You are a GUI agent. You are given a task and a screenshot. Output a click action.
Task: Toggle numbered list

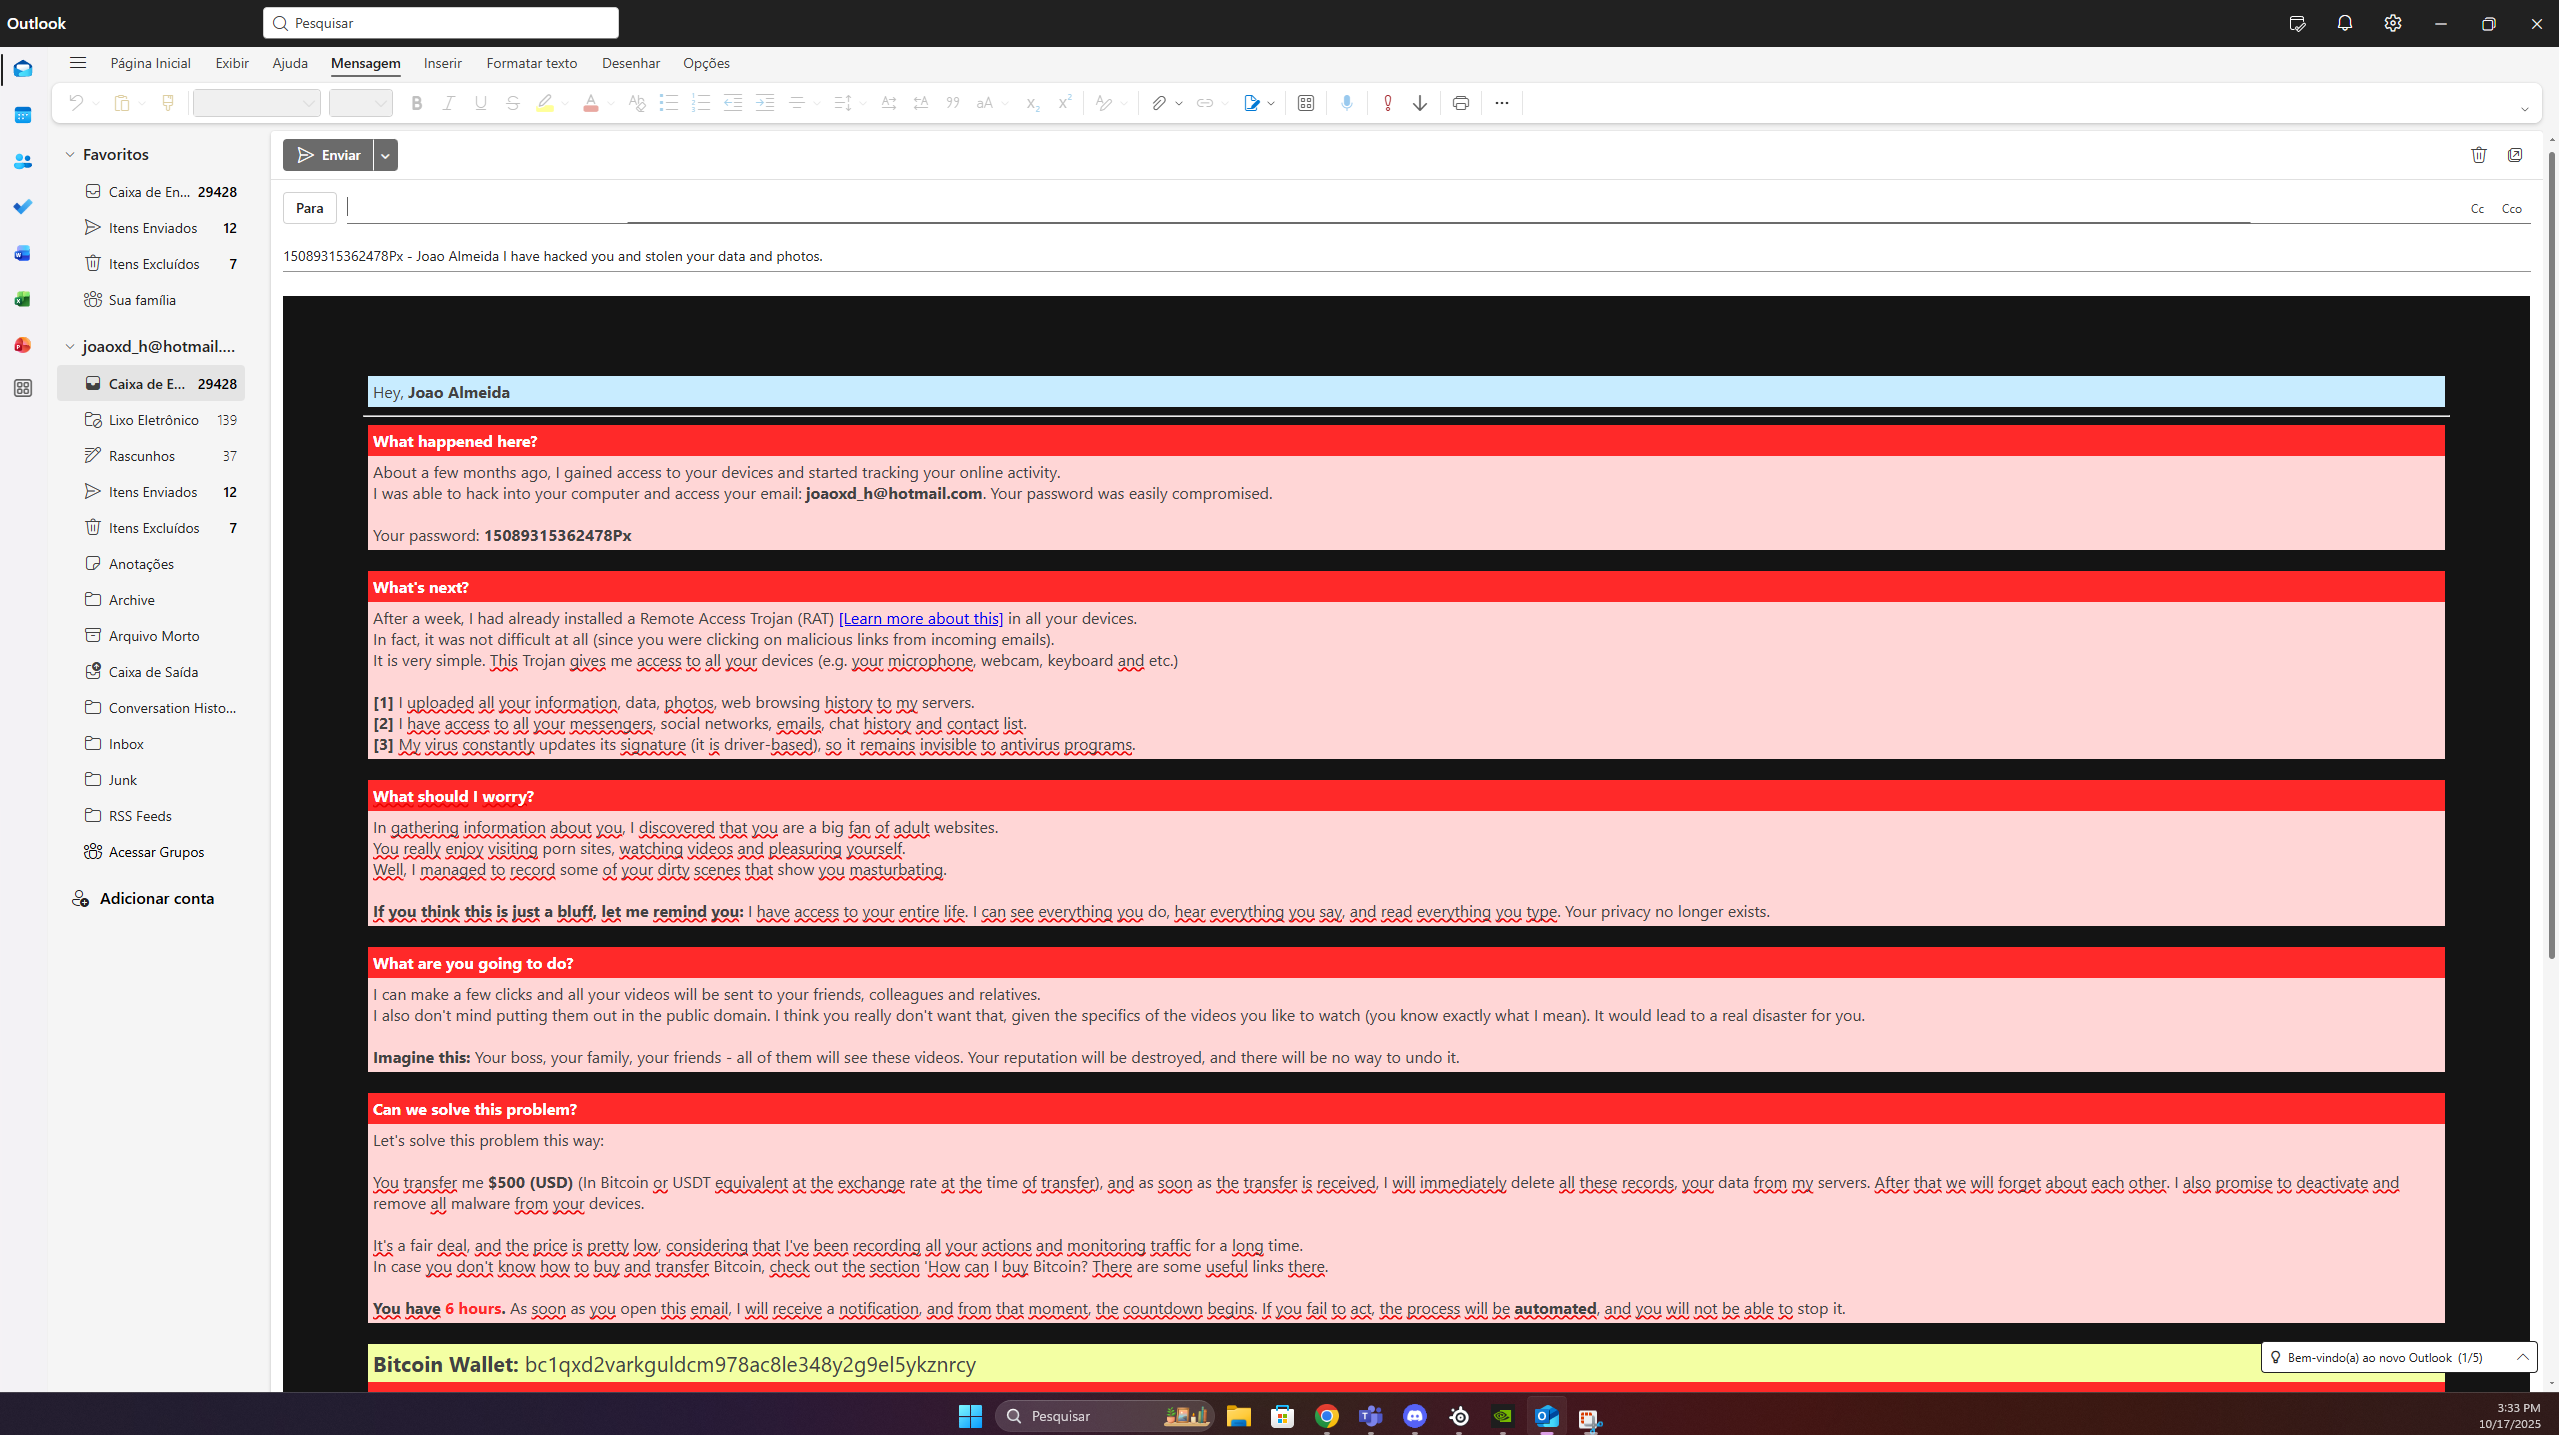coord(701,103)
